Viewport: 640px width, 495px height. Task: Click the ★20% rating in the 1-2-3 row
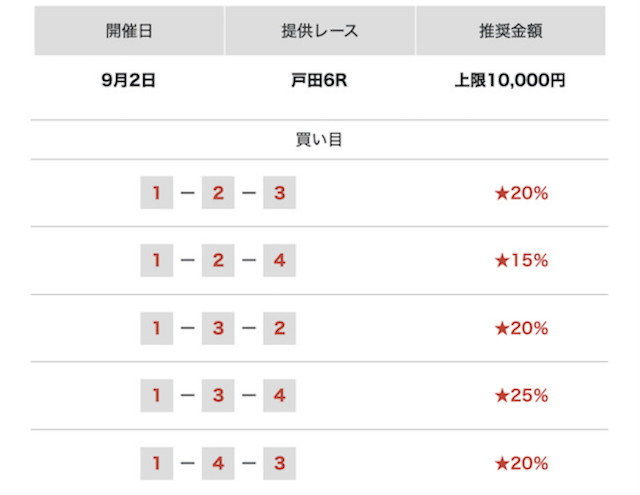click(x=521, y=193)
